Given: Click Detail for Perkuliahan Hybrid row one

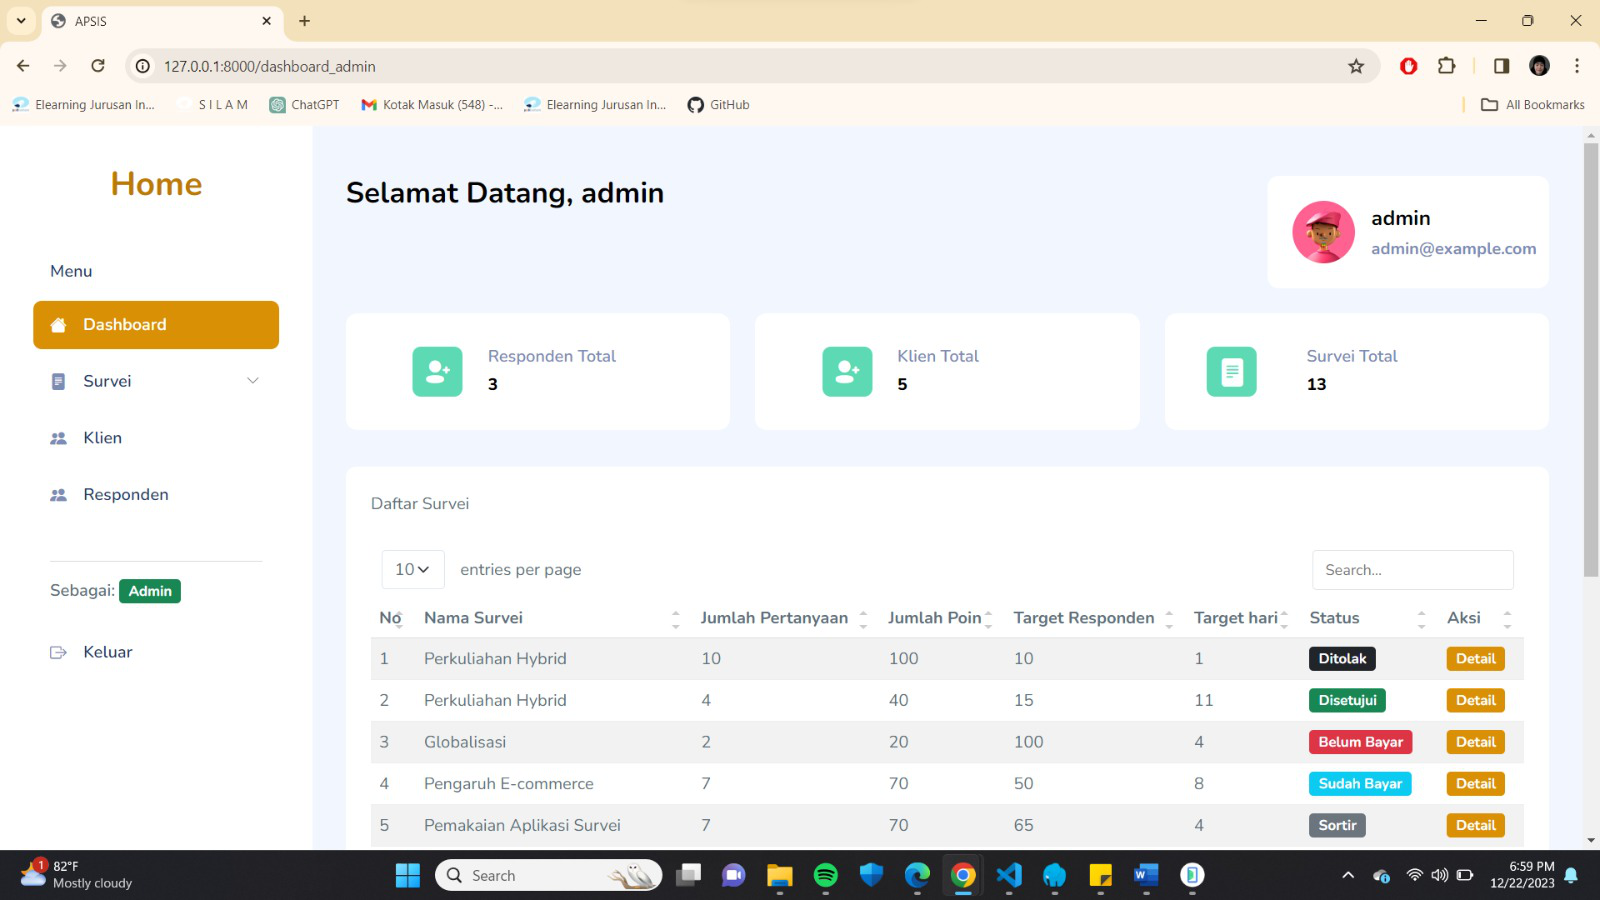Looking at the screenshot, I should [1475, 658].
